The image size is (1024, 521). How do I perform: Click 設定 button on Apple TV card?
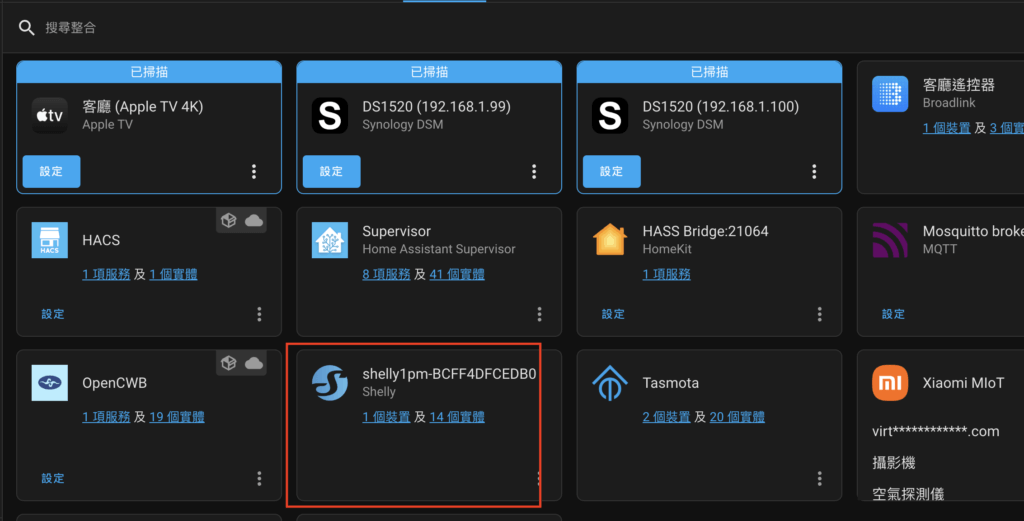[x=52, y=172]
